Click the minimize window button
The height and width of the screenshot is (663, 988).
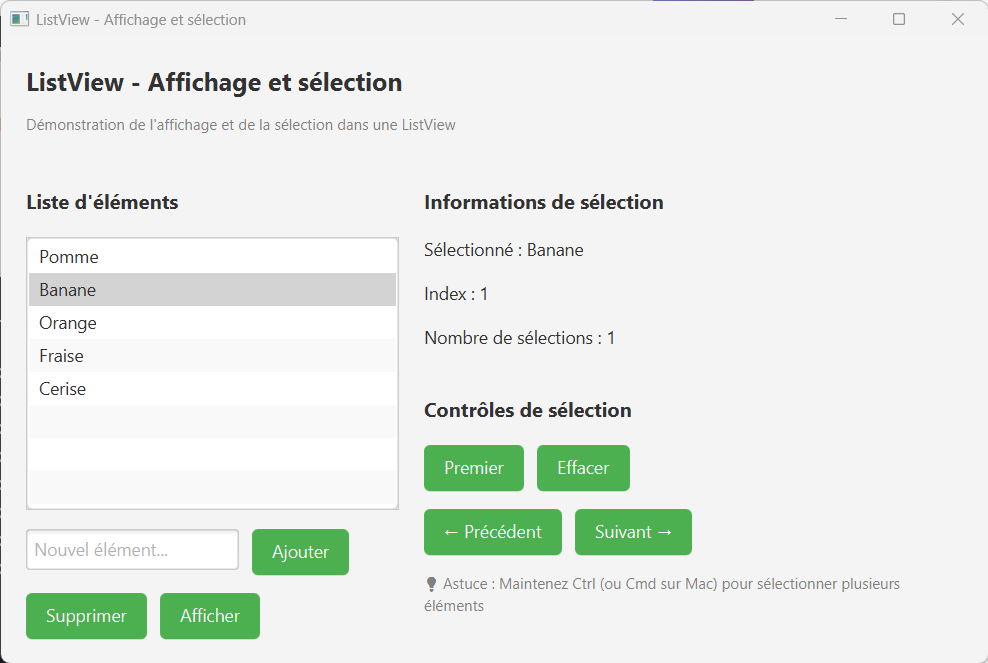coord(840,18)
